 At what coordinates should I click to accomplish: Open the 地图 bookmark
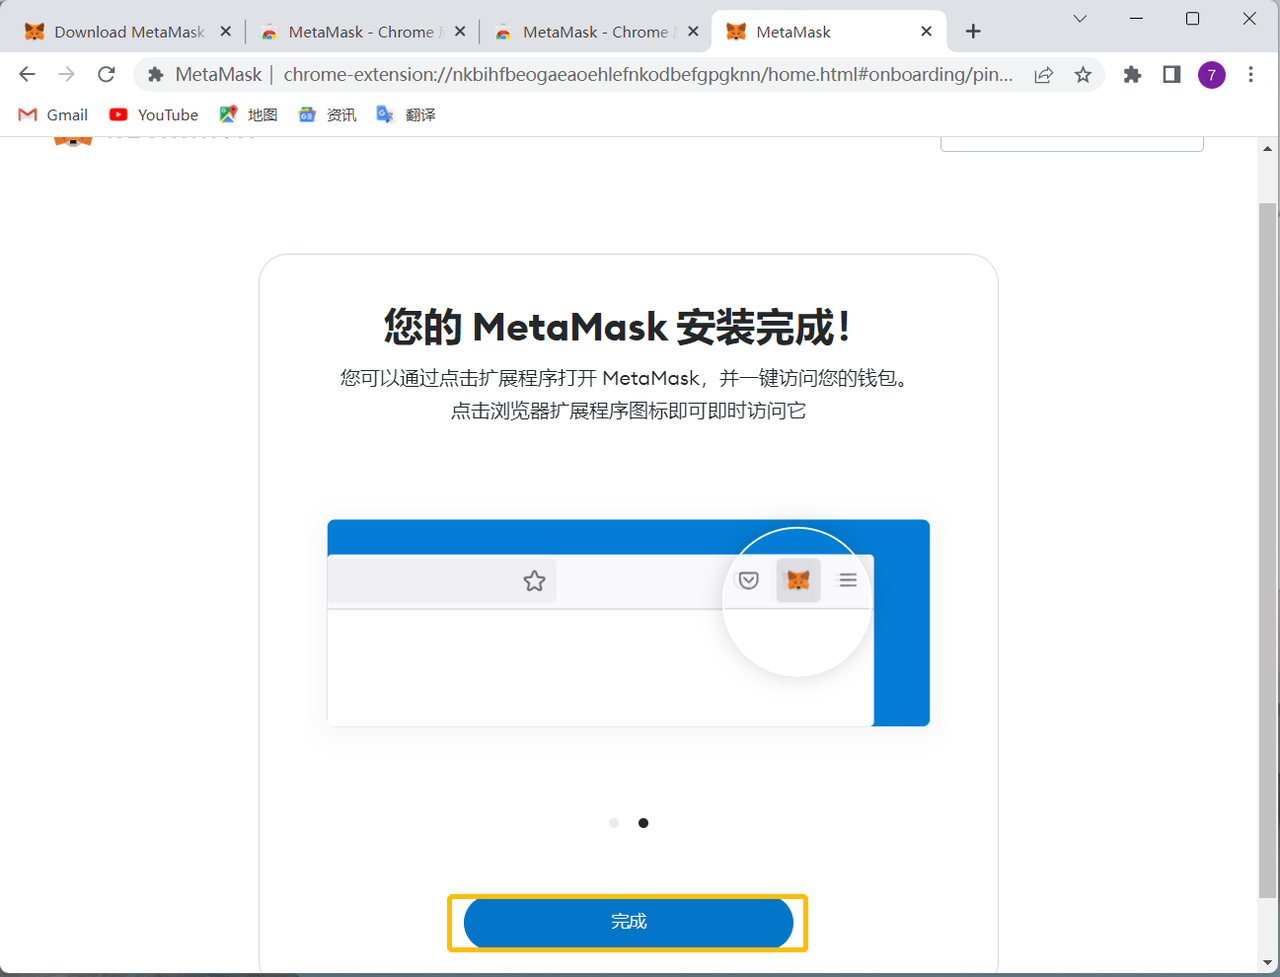[x=249, y=115]
